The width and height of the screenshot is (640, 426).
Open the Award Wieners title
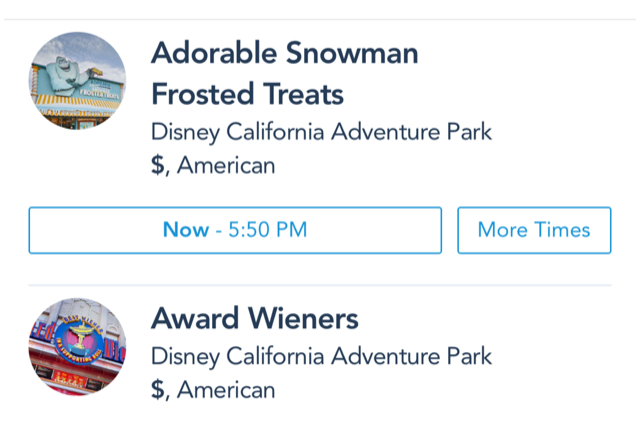pos(255,319)
